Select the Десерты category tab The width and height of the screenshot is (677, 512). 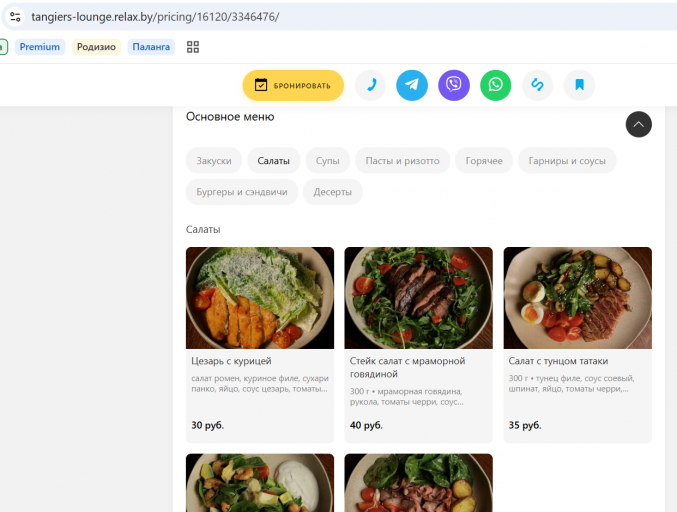(332, 192)
